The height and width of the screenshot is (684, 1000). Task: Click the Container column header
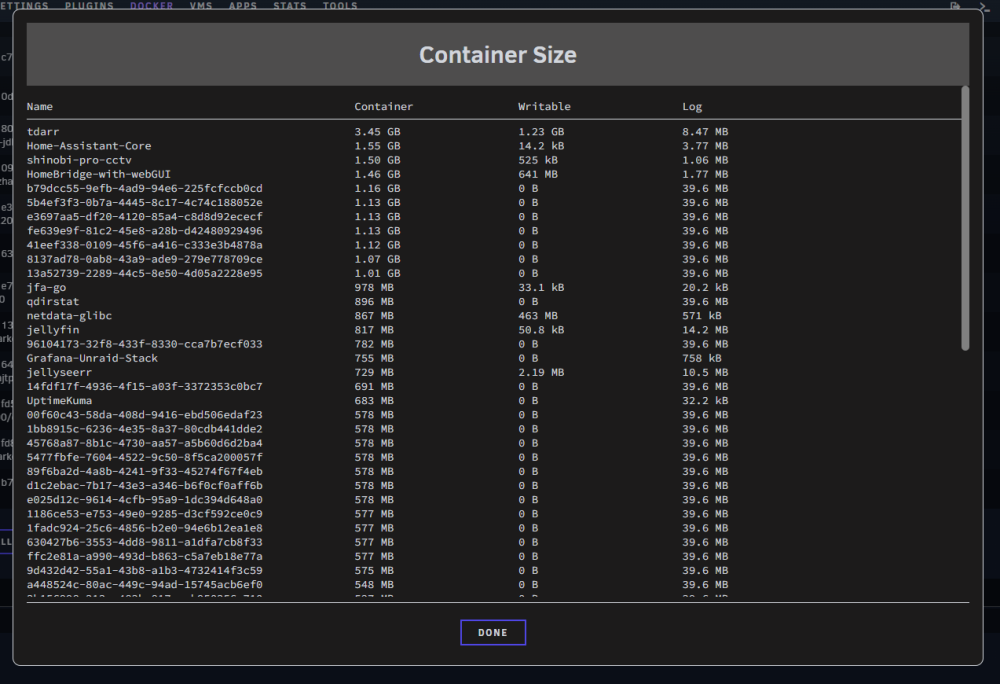tap(383, 106)
